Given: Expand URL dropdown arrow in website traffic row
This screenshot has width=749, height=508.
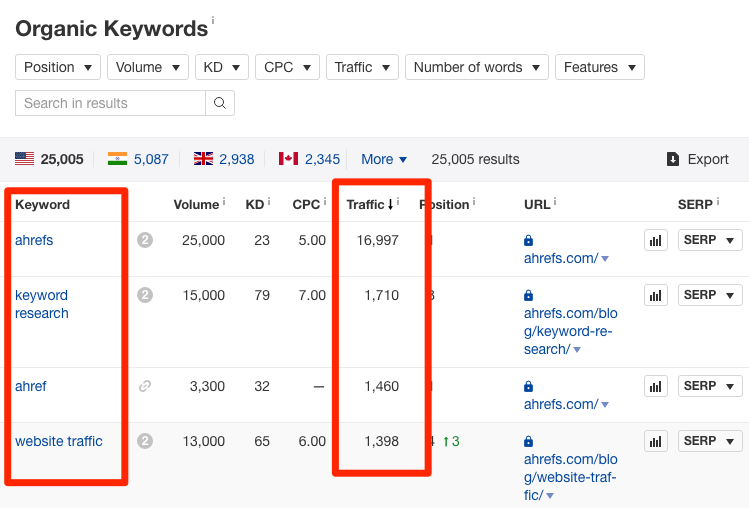Looking at the screenshot, I should pyautogui.click(x=550, y=496).
